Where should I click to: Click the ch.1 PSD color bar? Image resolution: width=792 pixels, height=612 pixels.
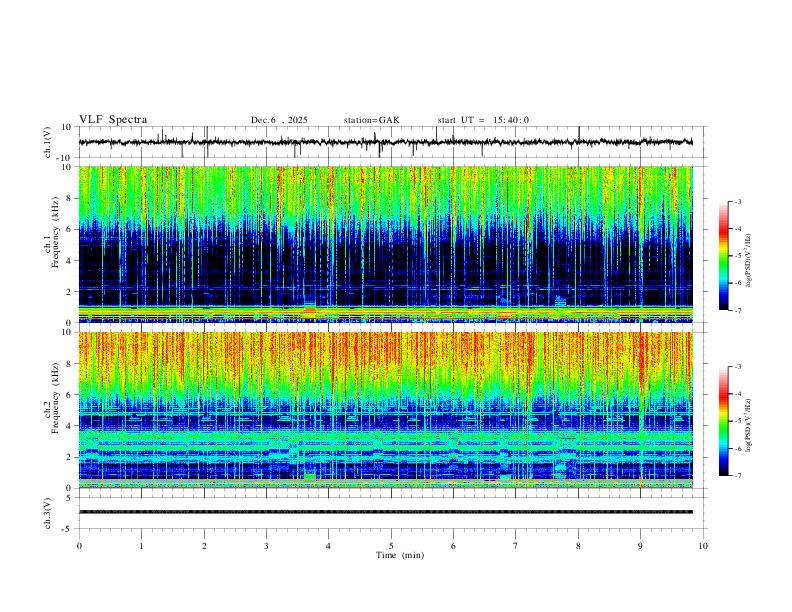pyautogui.click(x=724, y=256)
